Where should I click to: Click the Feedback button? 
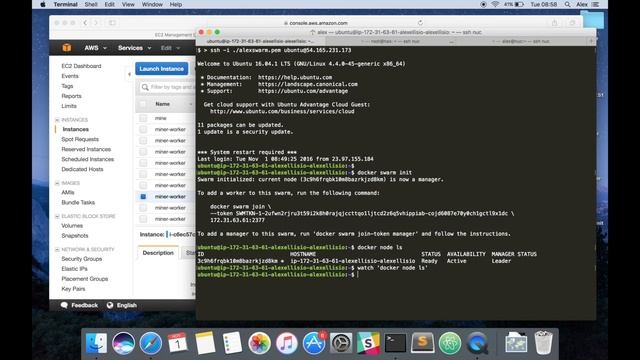pyautogui.click(x=80, y=305)
